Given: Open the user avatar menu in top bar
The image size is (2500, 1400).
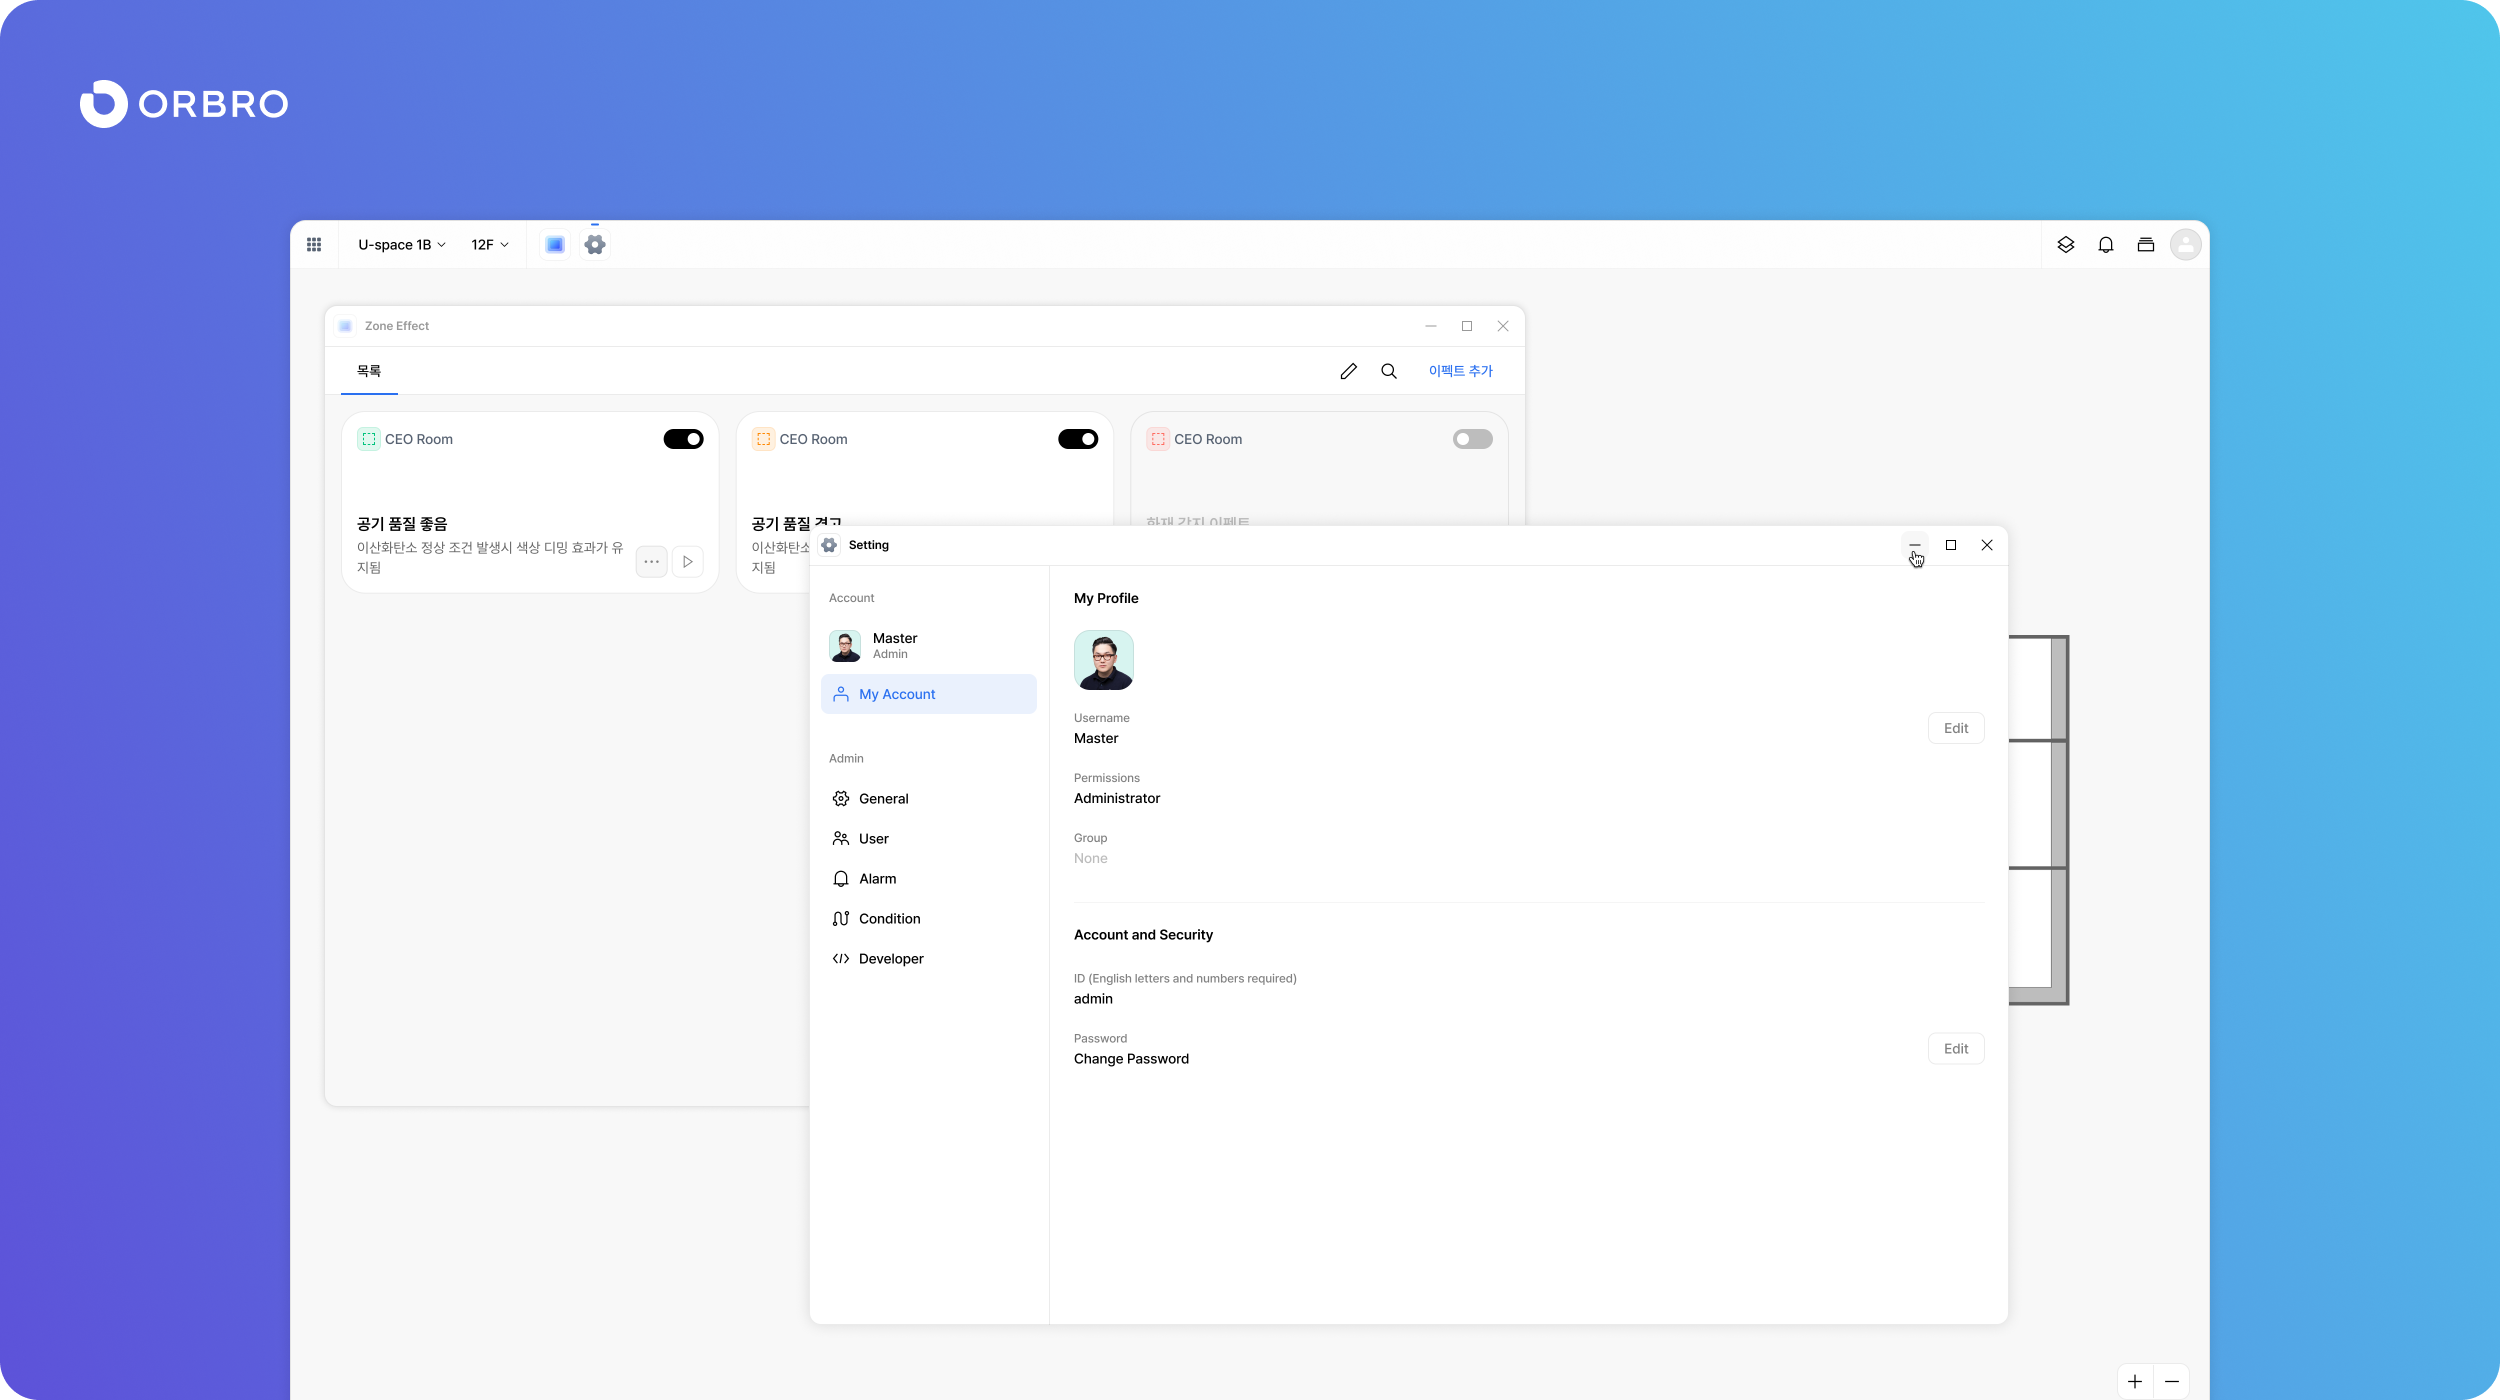Looking at the screenshot, I should (2186, 245).
